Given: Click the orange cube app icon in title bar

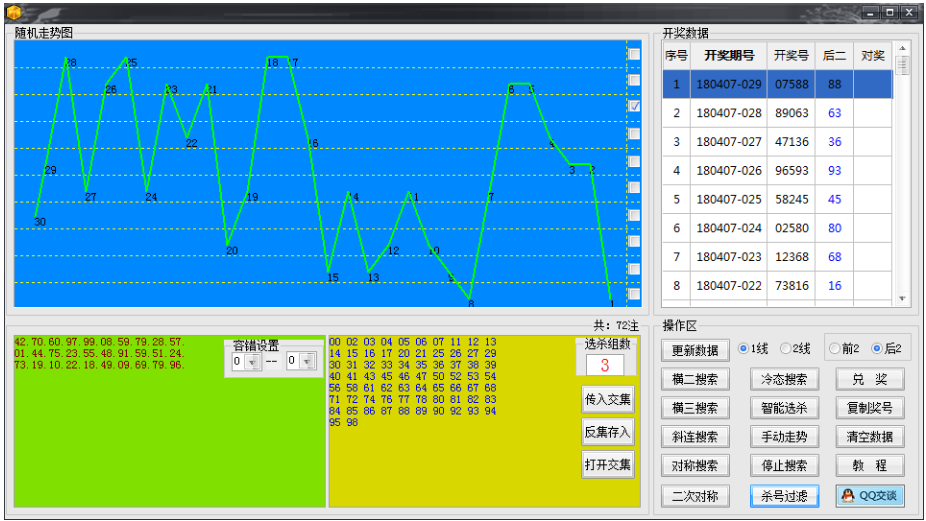Looking at the screenshot, I should click(13, 12).
